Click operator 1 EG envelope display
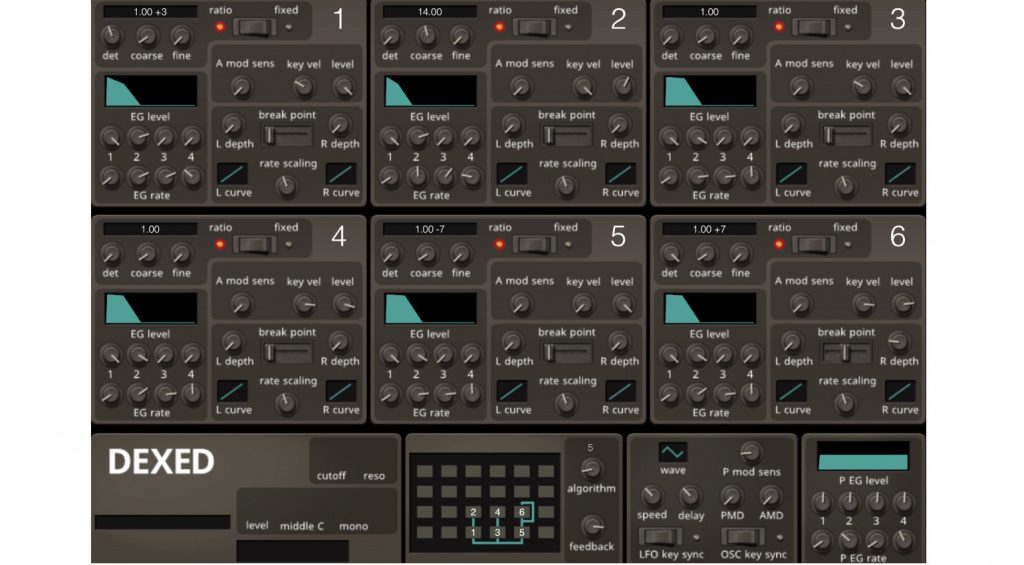The height and width of the screenshot is (565, 1024). coord(151,91)
